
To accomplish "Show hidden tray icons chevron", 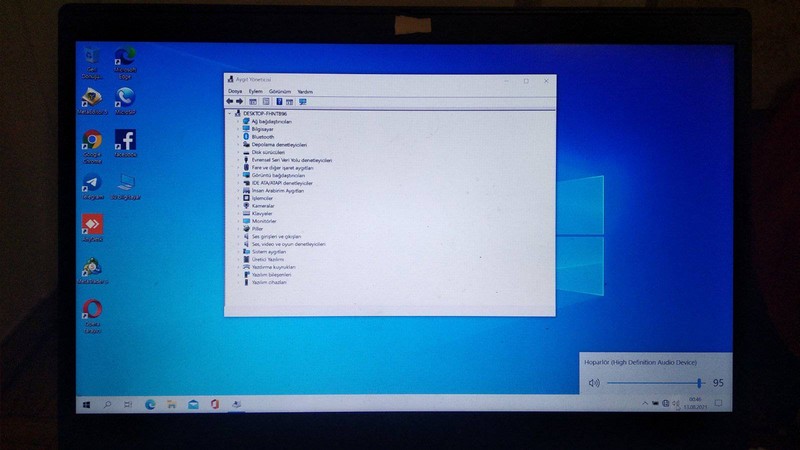I will pyautogui.click(x=644, y=404).
